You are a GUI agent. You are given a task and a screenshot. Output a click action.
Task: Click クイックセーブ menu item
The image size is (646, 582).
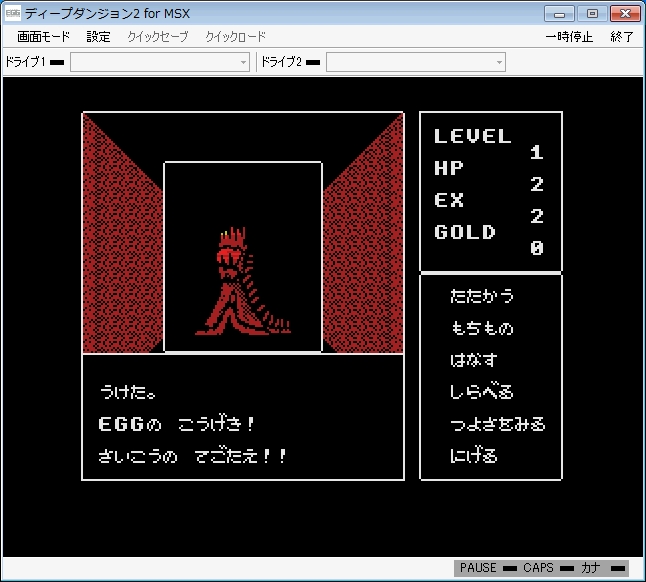coord(158,37)
